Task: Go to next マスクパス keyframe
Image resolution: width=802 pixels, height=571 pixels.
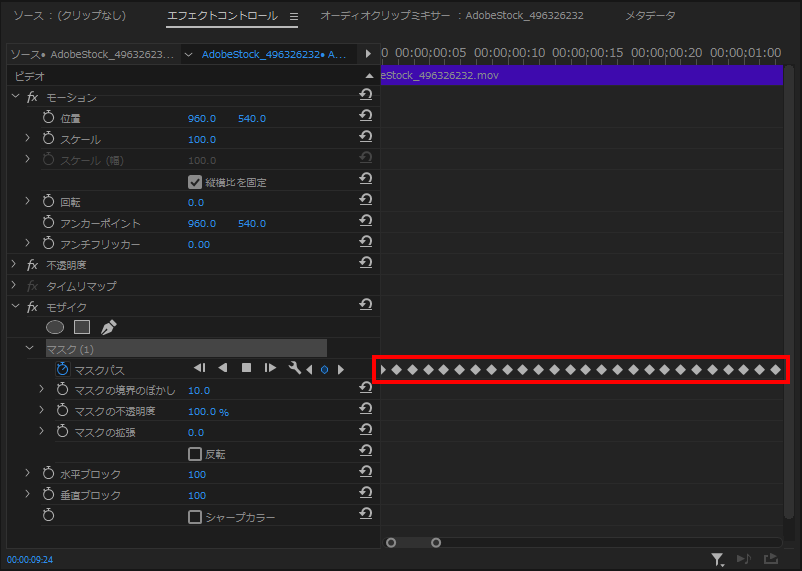Action: pyautogui.click(x=341, y=369)
